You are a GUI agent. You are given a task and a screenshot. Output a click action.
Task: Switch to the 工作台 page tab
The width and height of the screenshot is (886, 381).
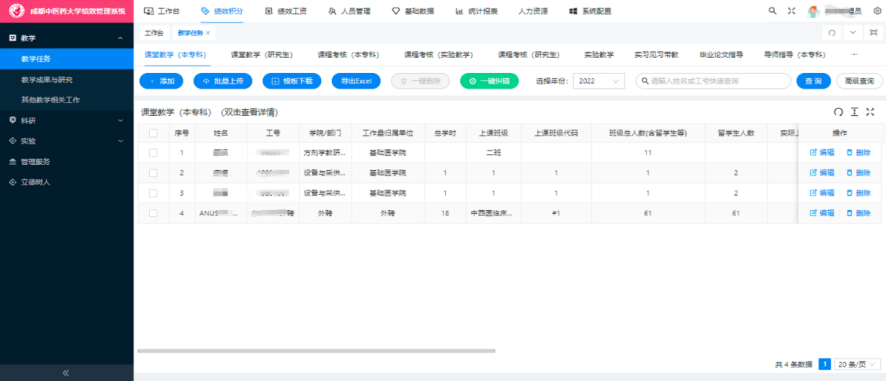click(154, 33)
